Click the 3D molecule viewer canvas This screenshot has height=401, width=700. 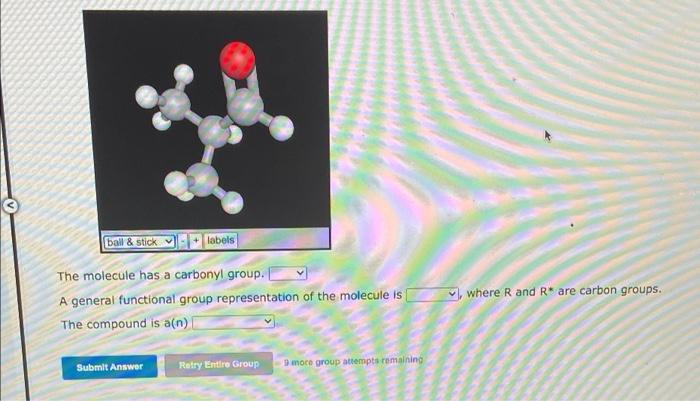(x=207, y=121)
